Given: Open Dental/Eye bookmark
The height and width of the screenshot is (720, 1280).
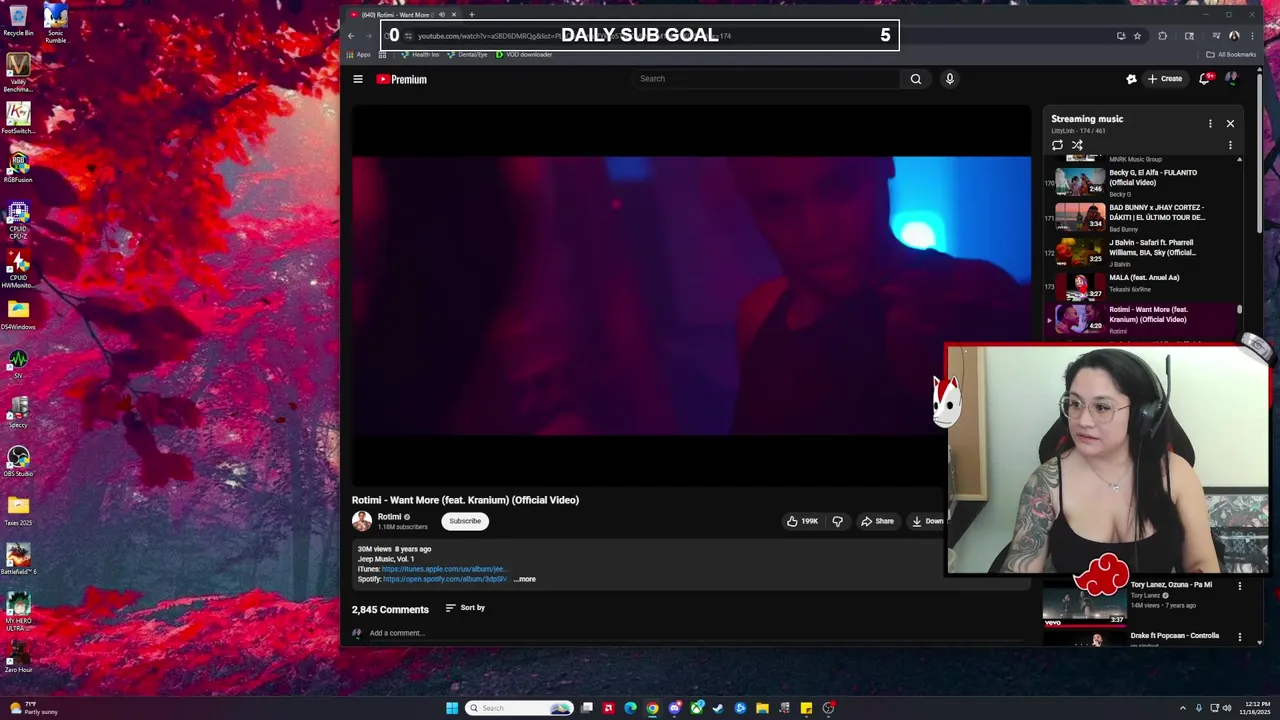Looking at the screenshot, I should 467,54.
